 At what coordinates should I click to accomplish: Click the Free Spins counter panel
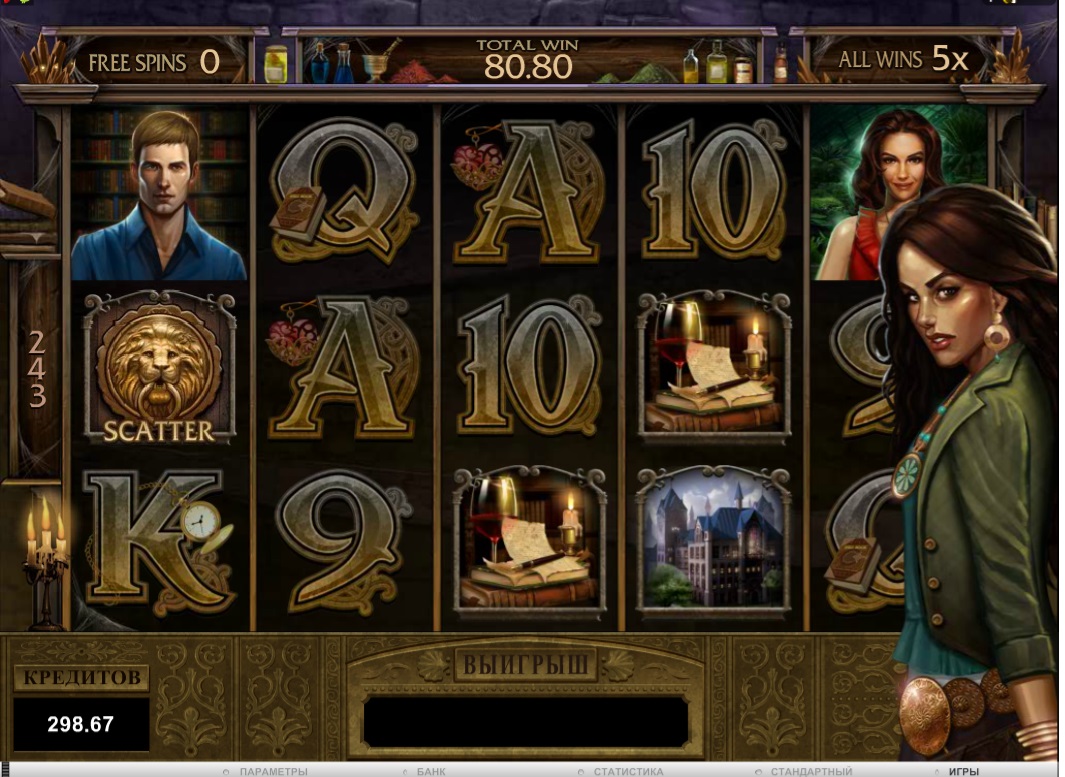click(x=156, y=62)
